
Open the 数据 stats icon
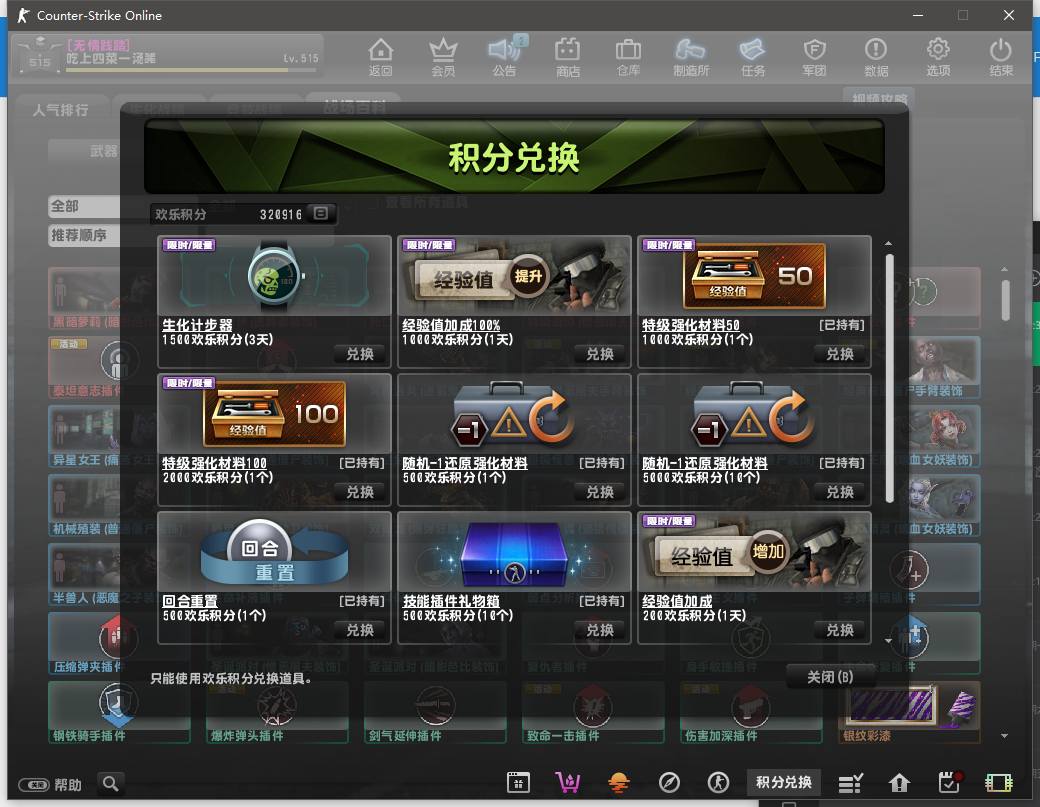pos(876,56)
